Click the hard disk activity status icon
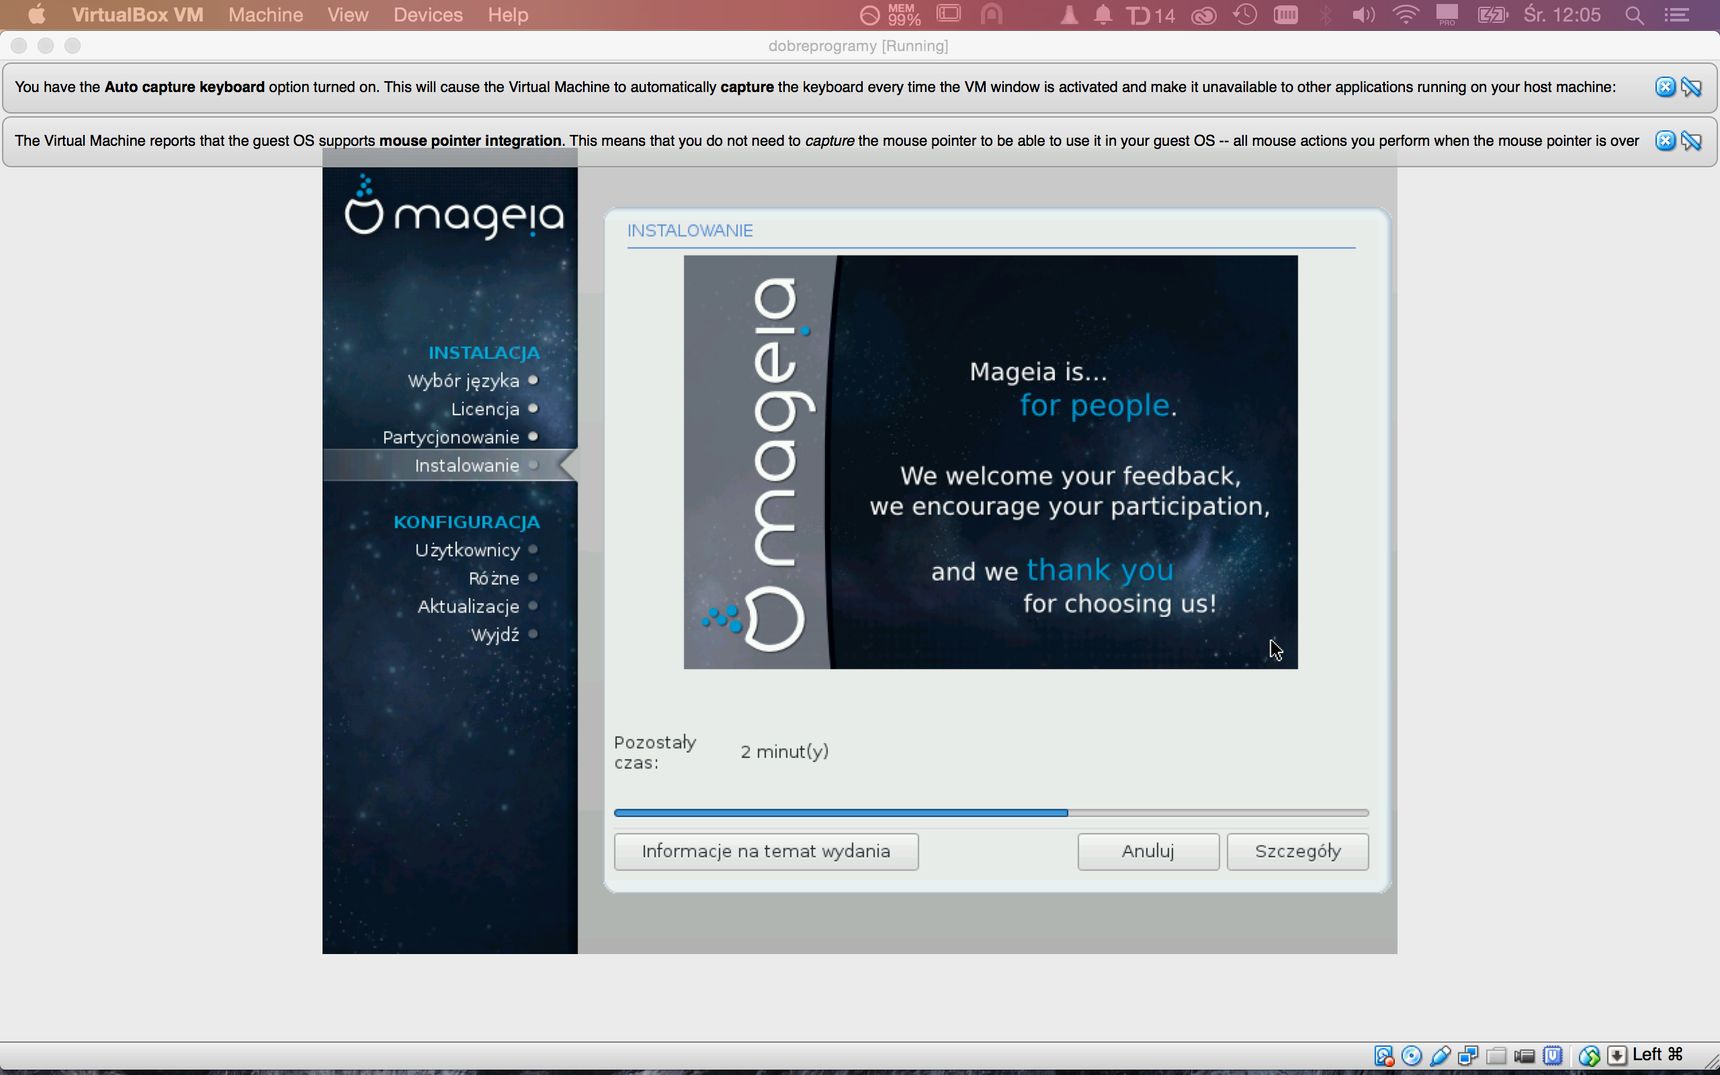1720x1075 pixels. (x=1384, y=1056)
